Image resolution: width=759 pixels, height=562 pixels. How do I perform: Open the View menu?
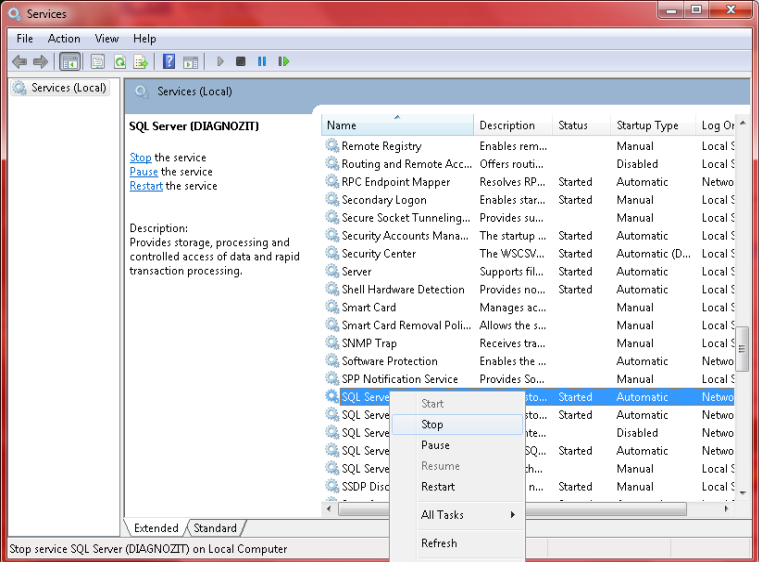click(106, 38)
